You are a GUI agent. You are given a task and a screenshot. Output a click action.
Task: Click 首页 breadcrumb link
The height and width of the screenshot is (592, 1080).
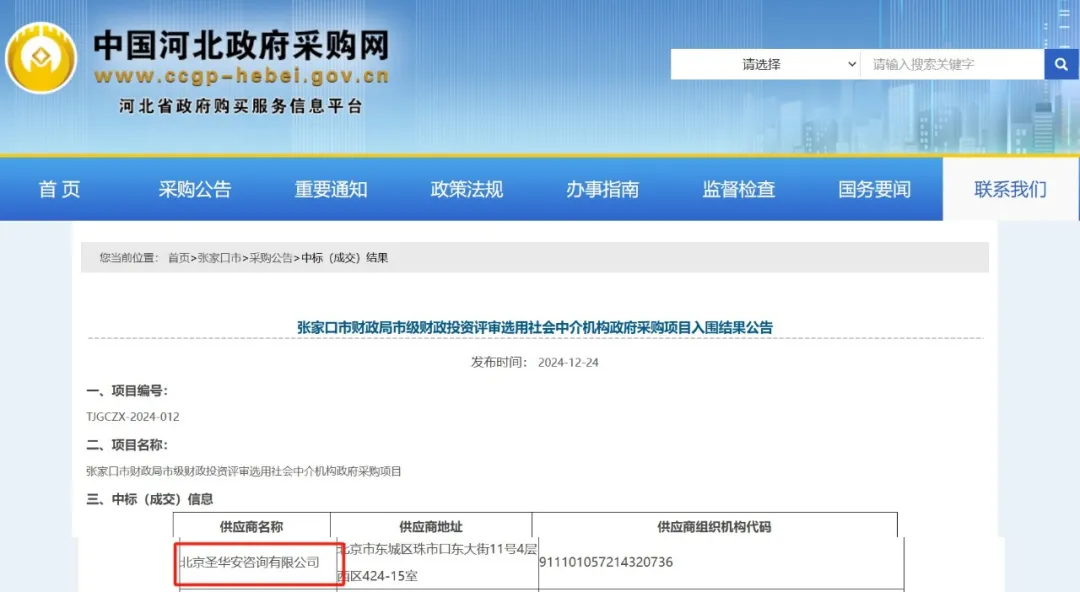(179, 258)
